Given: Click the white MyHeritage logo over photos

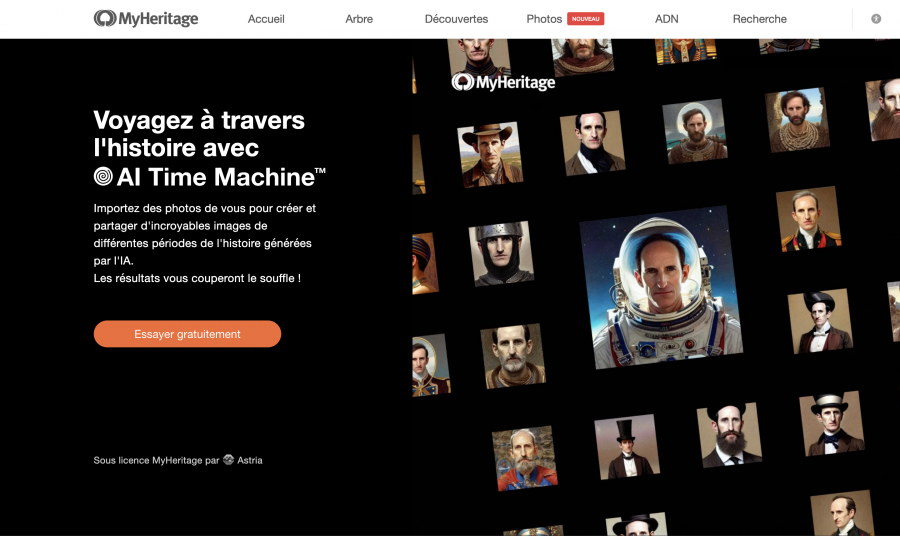Looking at the screenshot, I should click(x=503, y=82).
